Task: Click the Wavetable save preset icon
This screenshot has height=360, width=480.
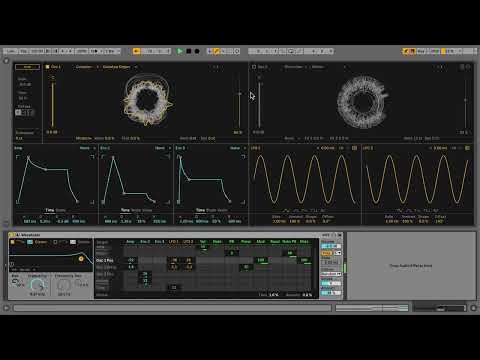Action: (340, 235)
